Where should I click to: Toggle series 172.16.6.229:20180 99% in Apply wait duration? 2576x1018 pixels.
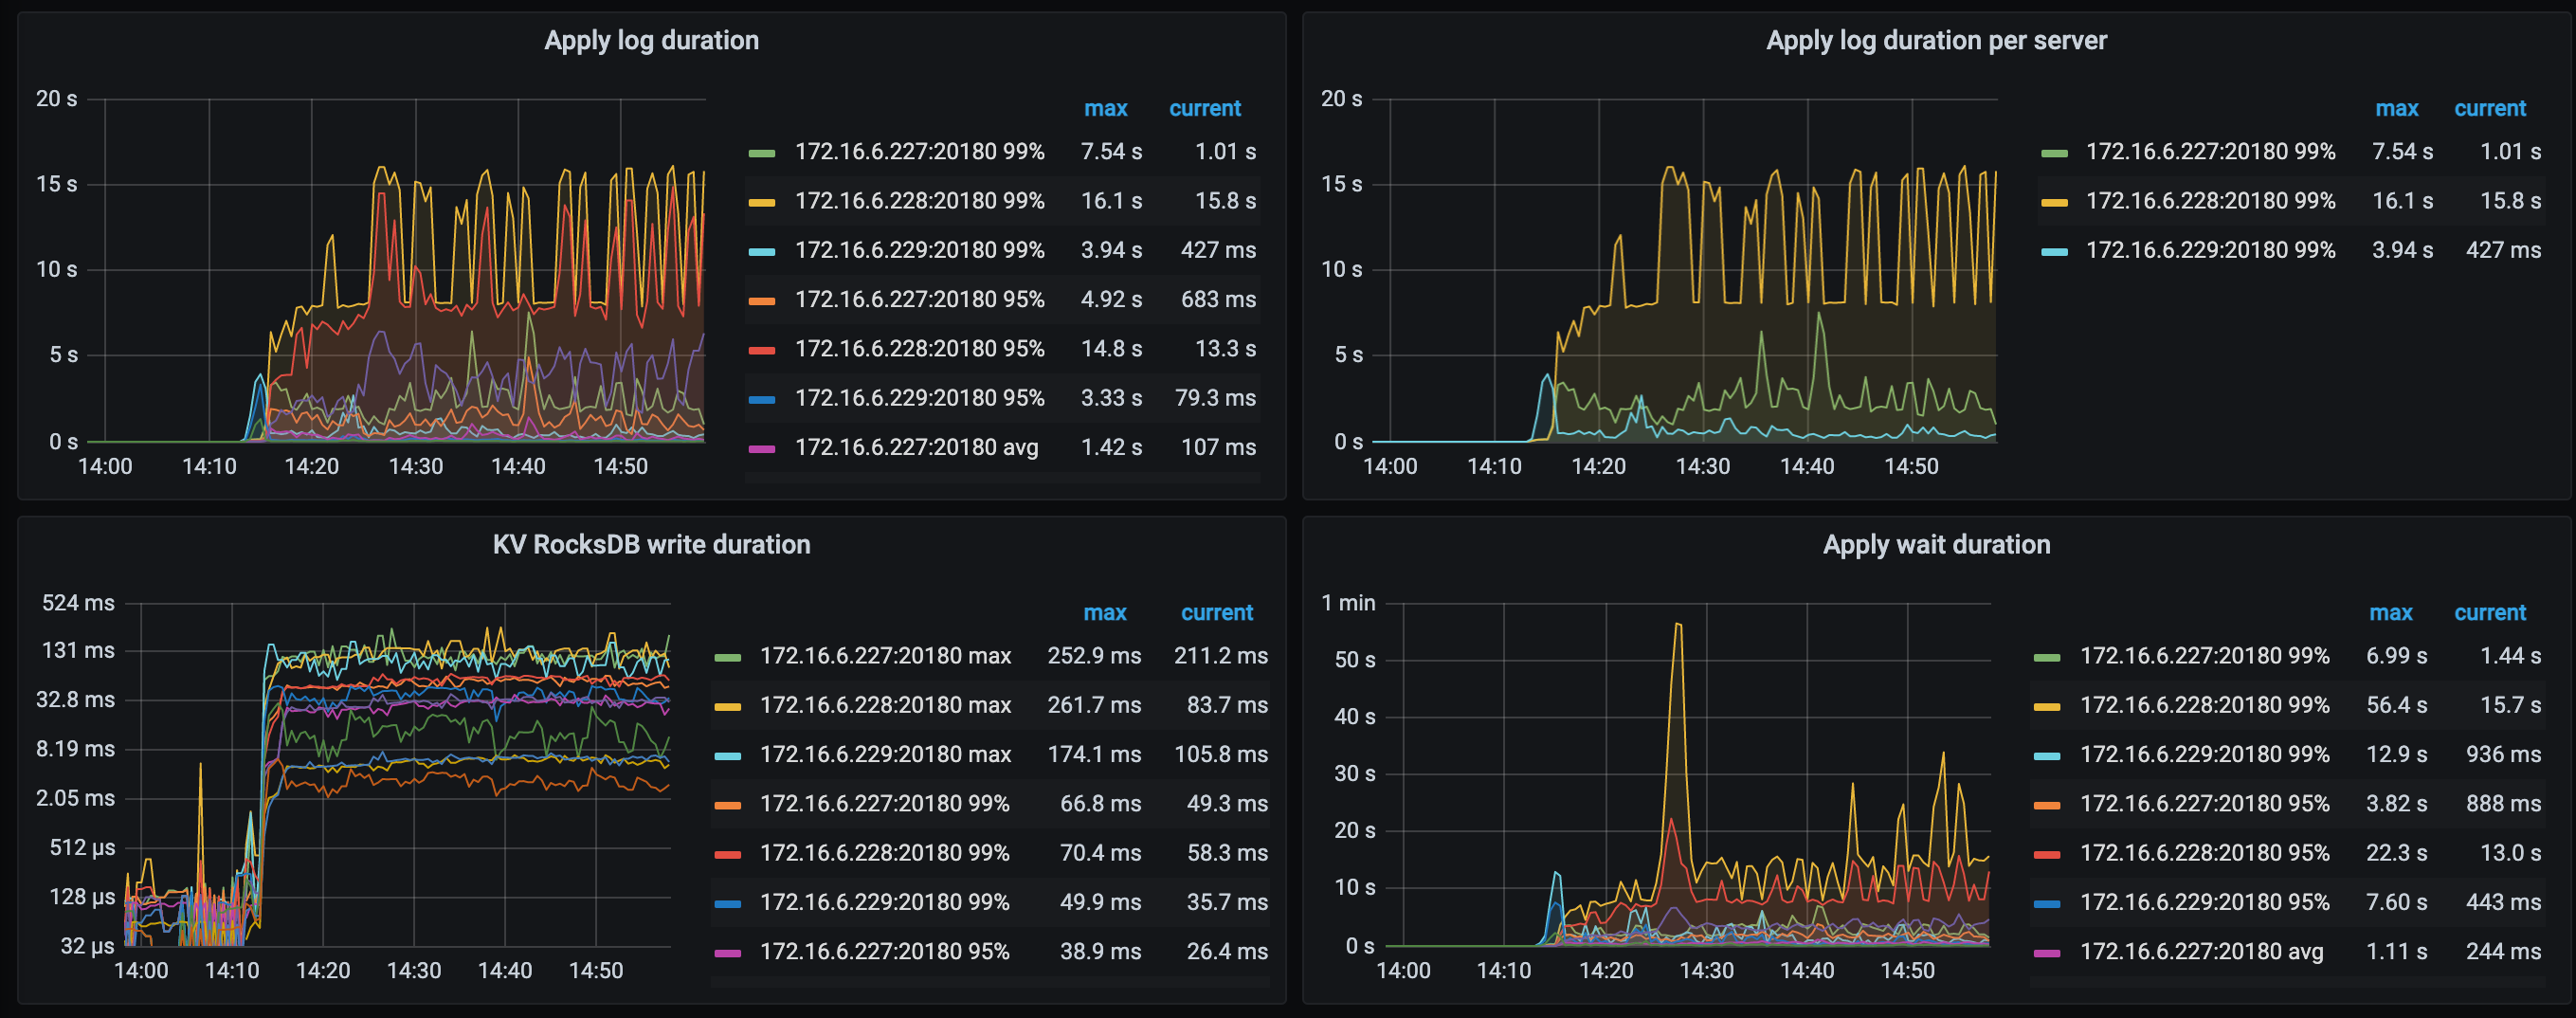pos(2204,754)
